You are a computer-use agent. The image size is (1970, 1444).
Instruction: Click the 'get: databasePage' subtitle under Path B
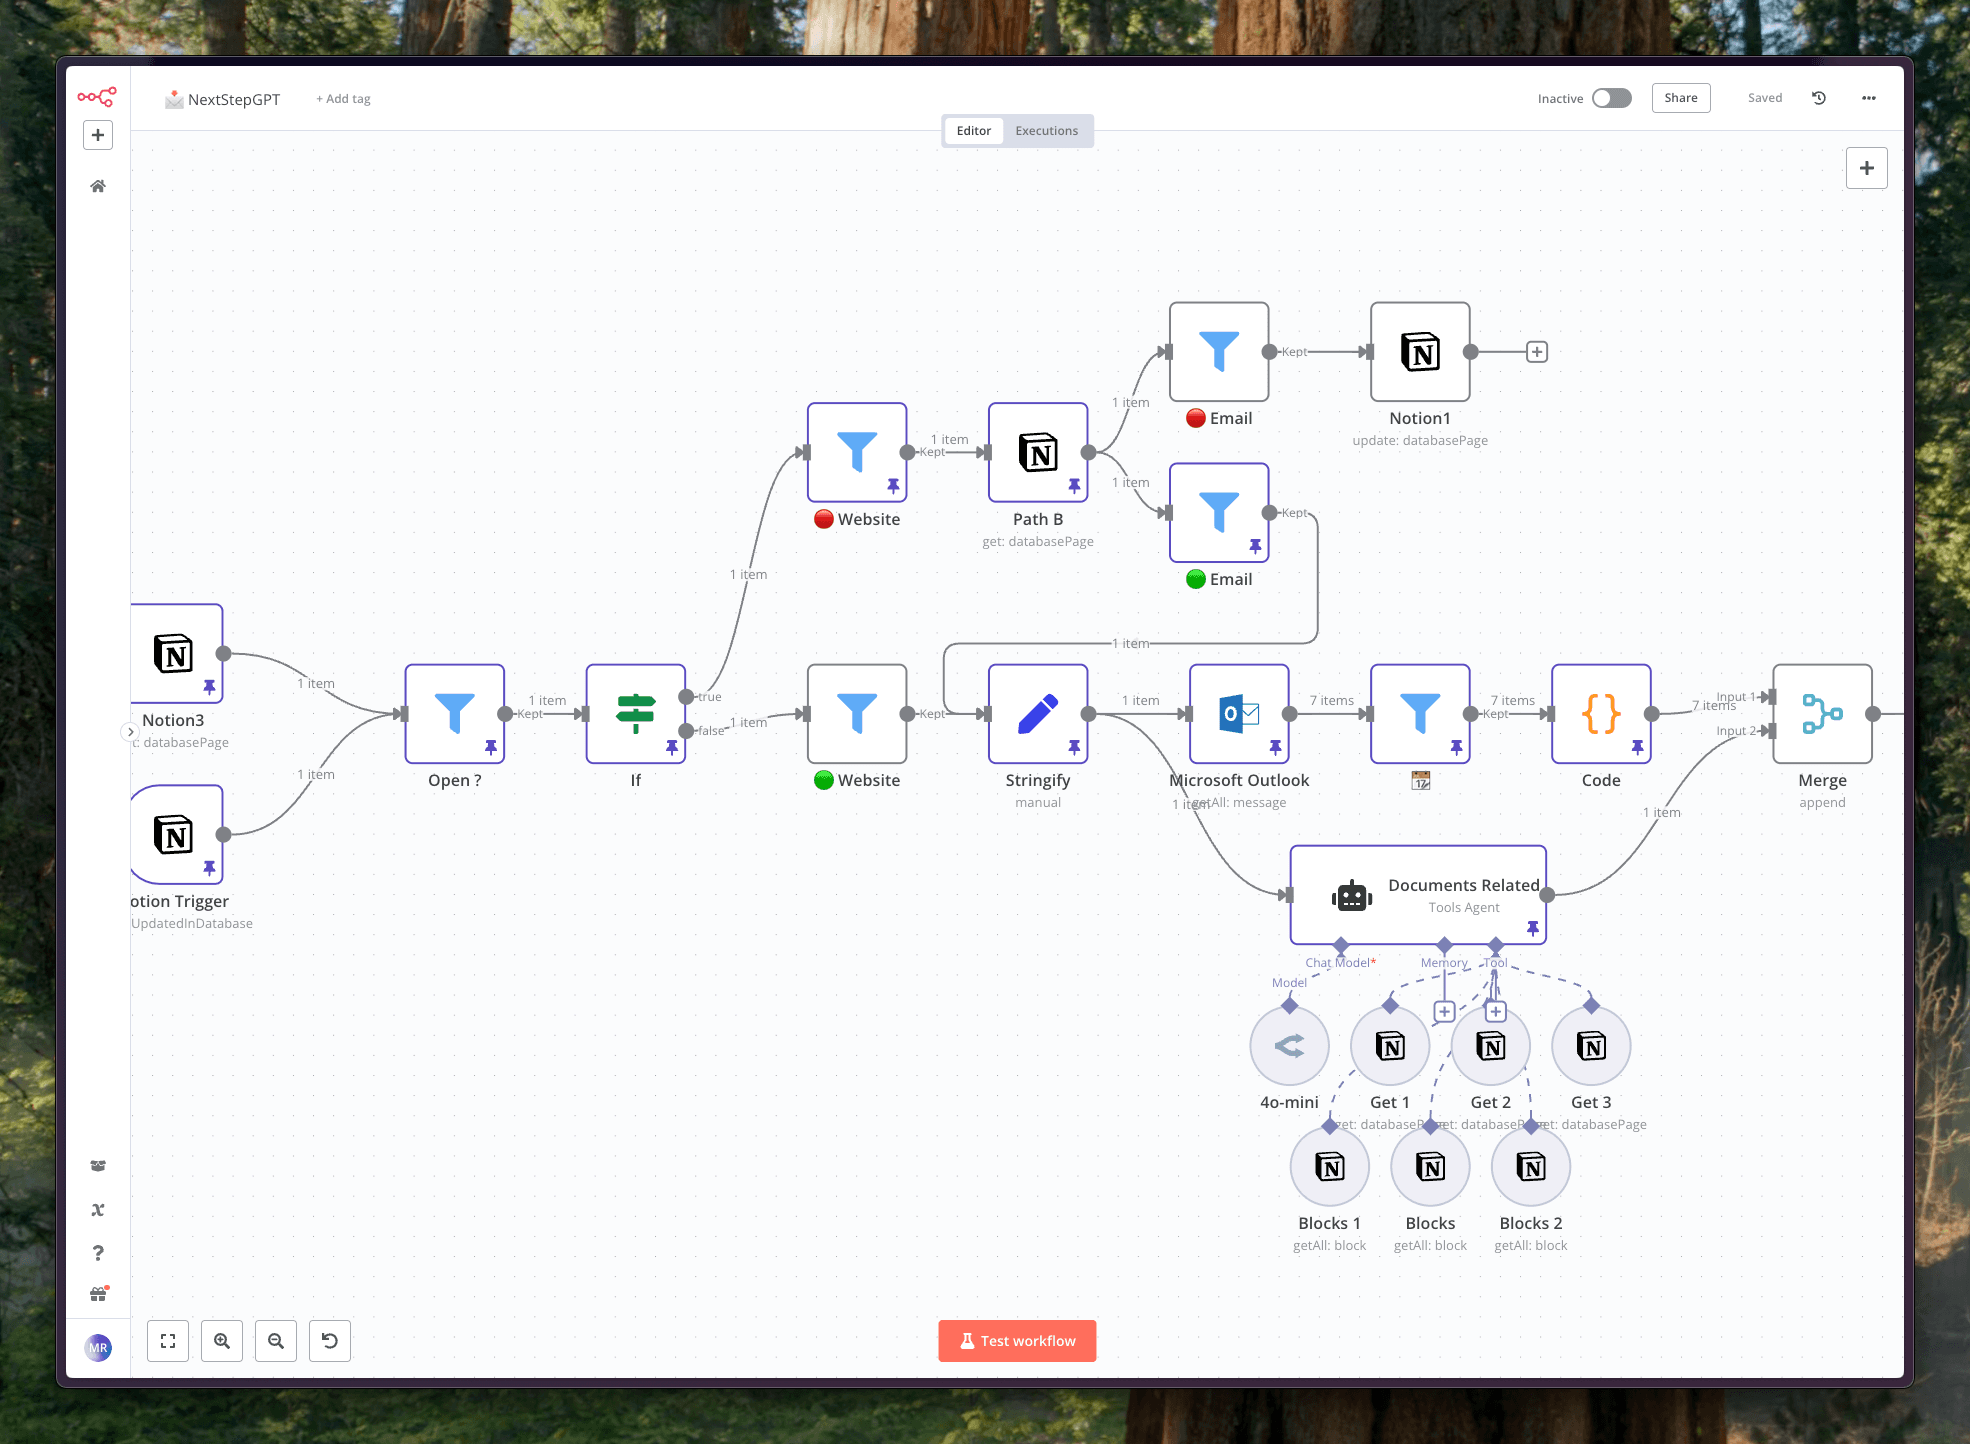pos(1038,542)
